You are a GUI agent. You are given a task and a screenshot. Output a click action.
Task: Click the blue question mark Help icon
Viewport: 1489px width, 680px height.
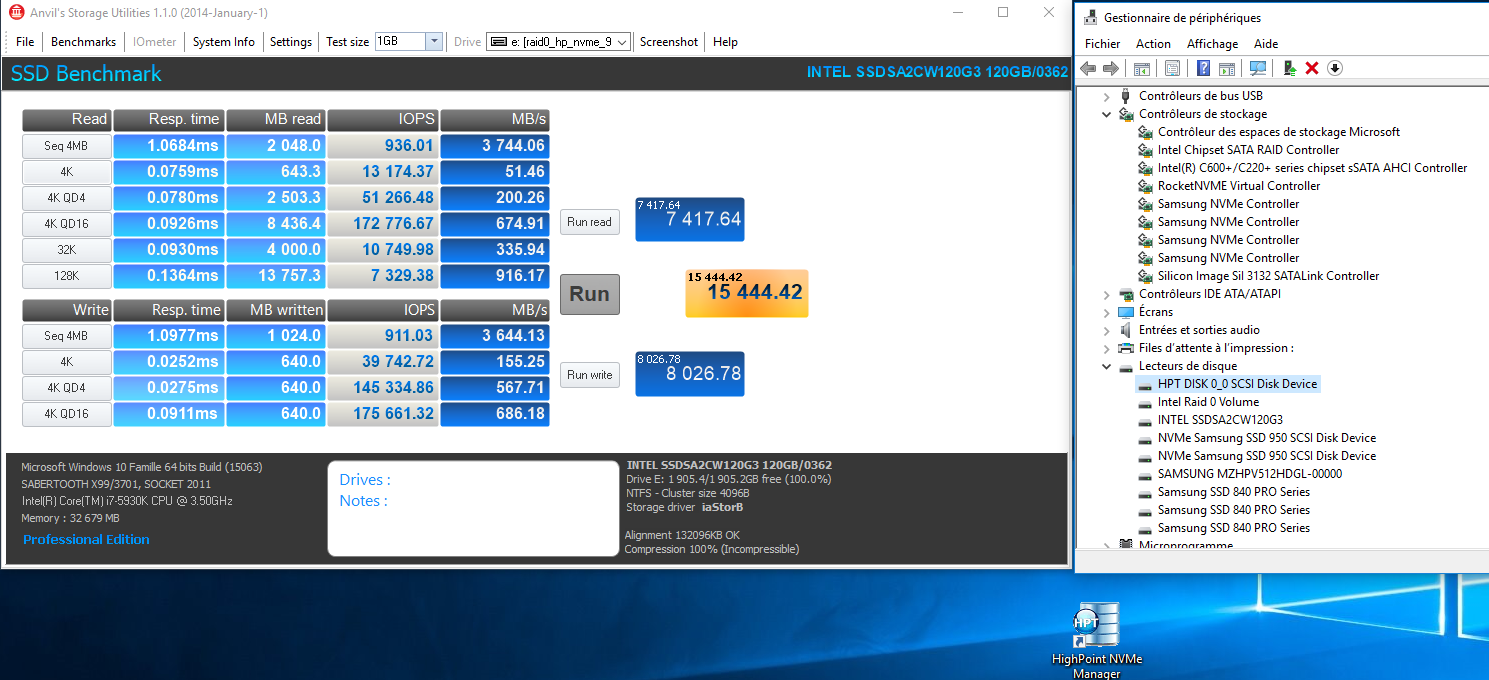pos(1204,68)
